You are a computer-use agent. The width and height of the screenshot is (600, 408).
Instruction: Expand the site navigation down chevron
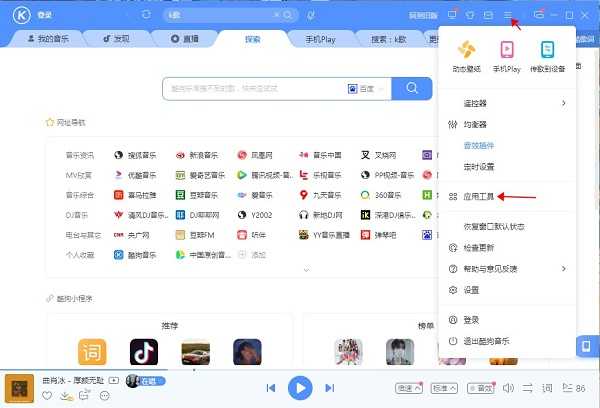click(x=306, y=270)
